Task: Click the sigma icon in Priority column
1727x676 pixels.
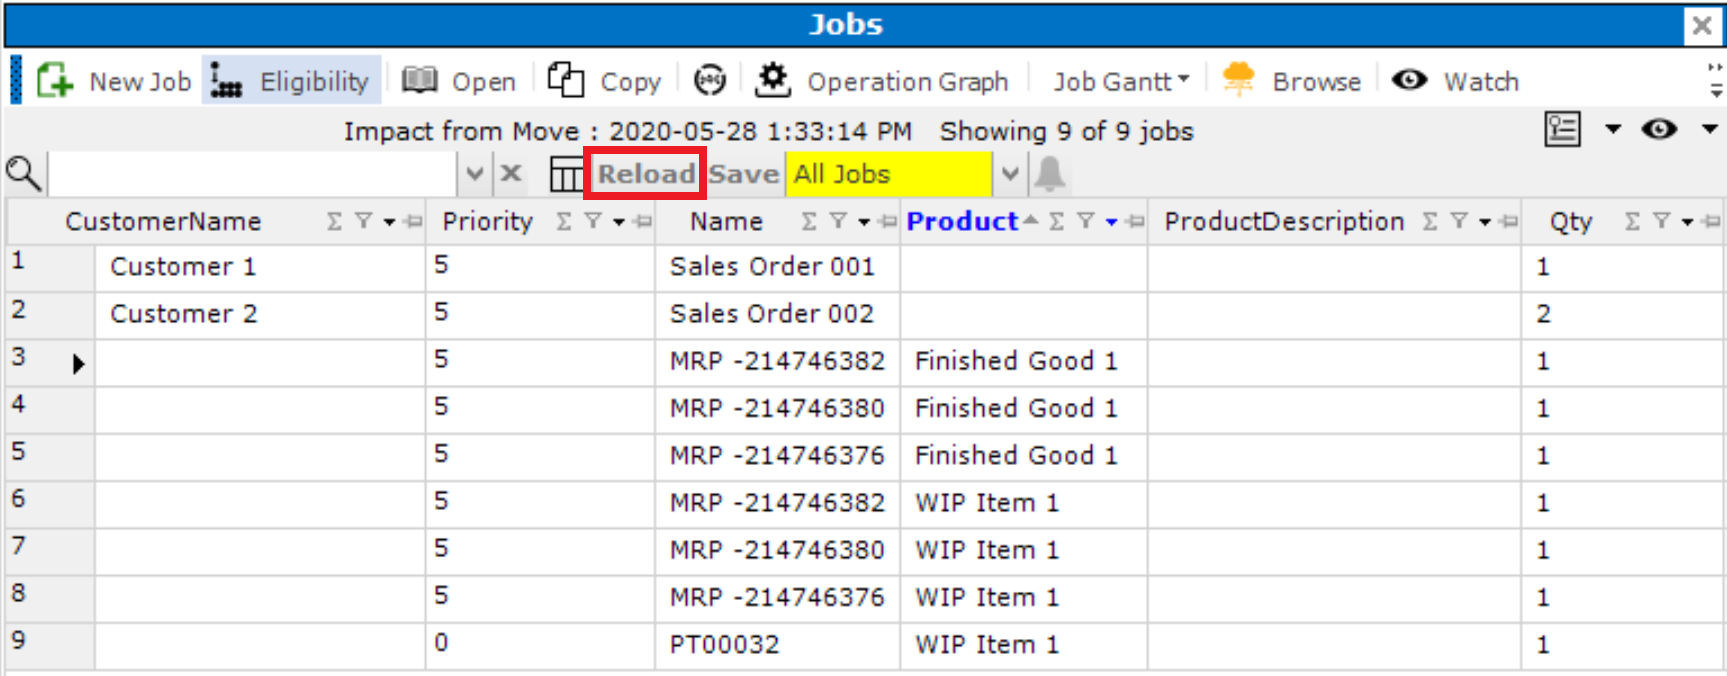Action: click(x=565, y=222)
